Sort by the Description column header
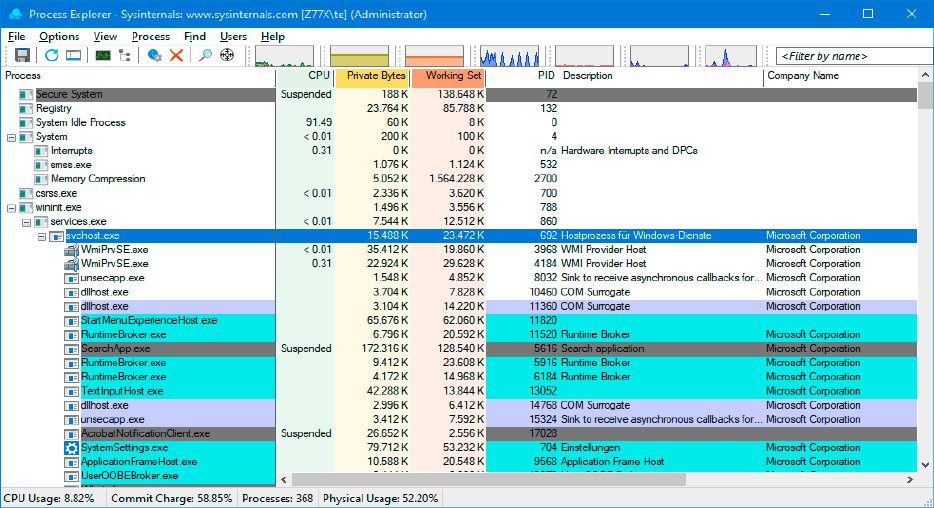This screenshot has width=934, height=508. click(661, 76)
